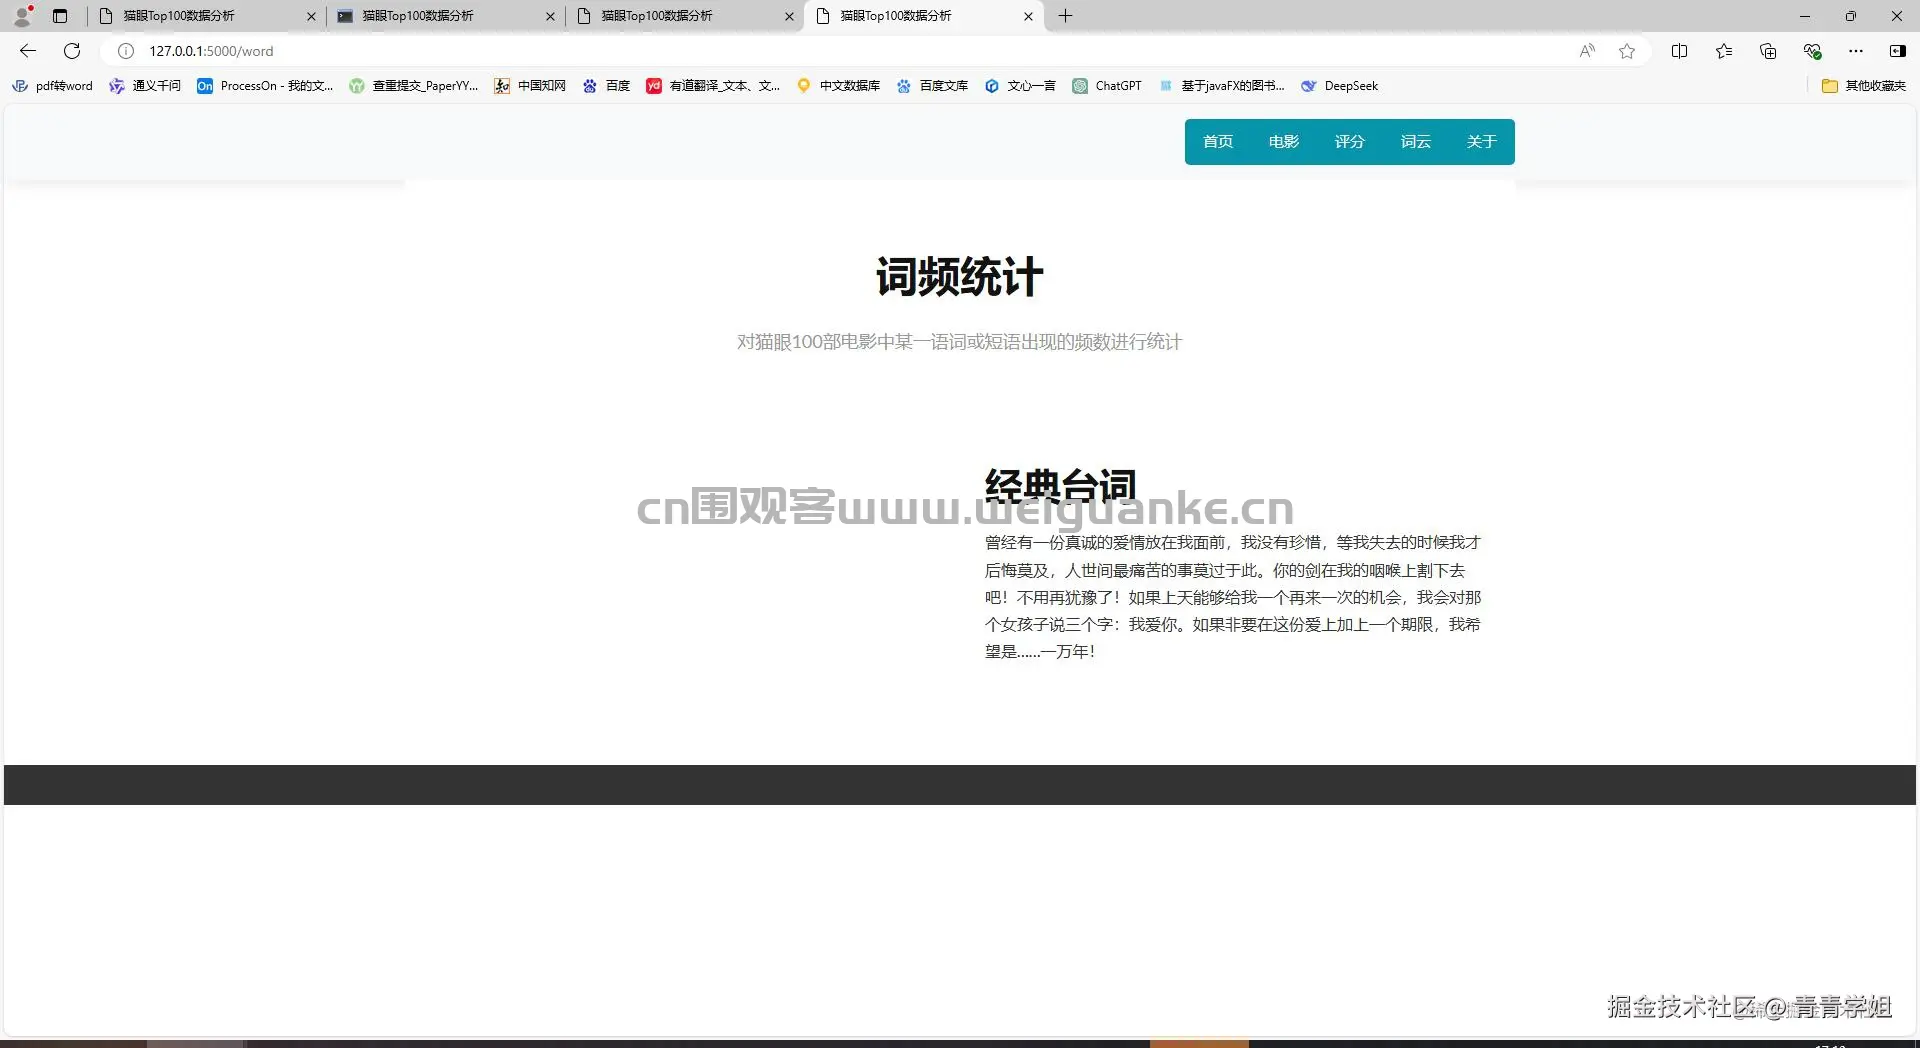Open the 基于javaFX的图书 bookmark

[1221, 86]
